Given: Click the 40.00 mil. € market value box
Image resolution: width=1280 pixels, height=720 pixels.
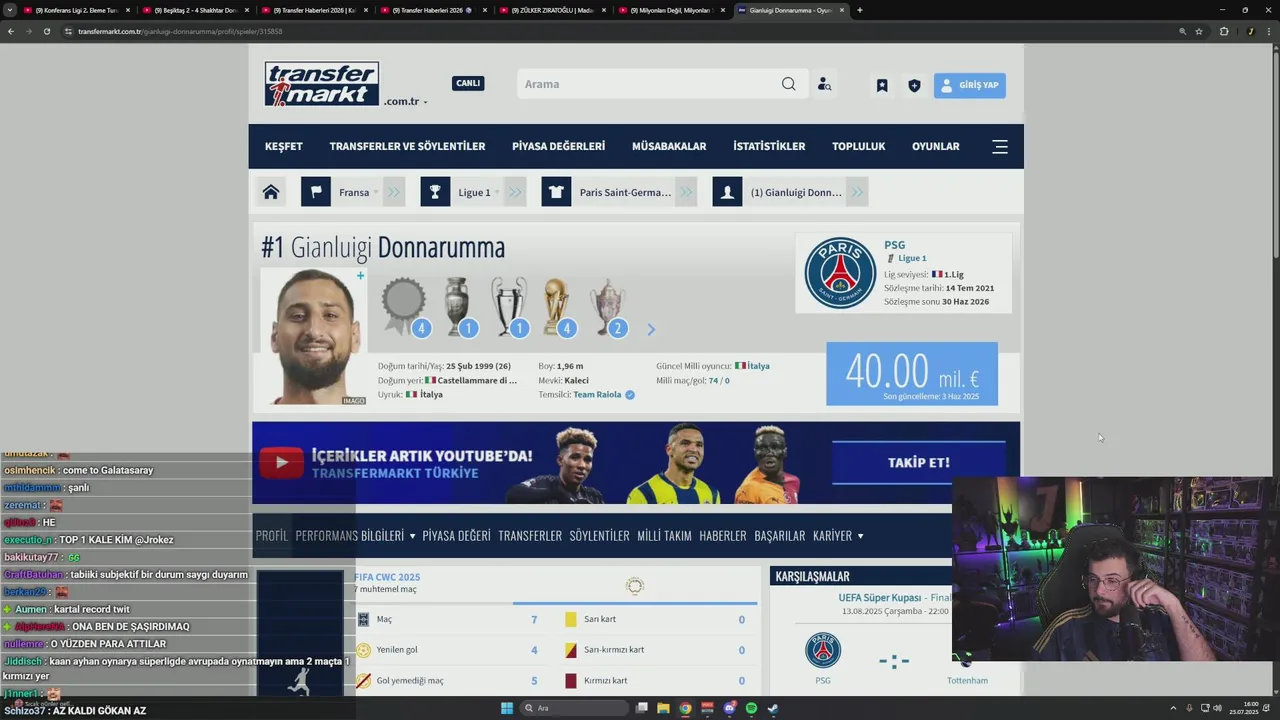Looking at the screenshot, I should point(912,374).
